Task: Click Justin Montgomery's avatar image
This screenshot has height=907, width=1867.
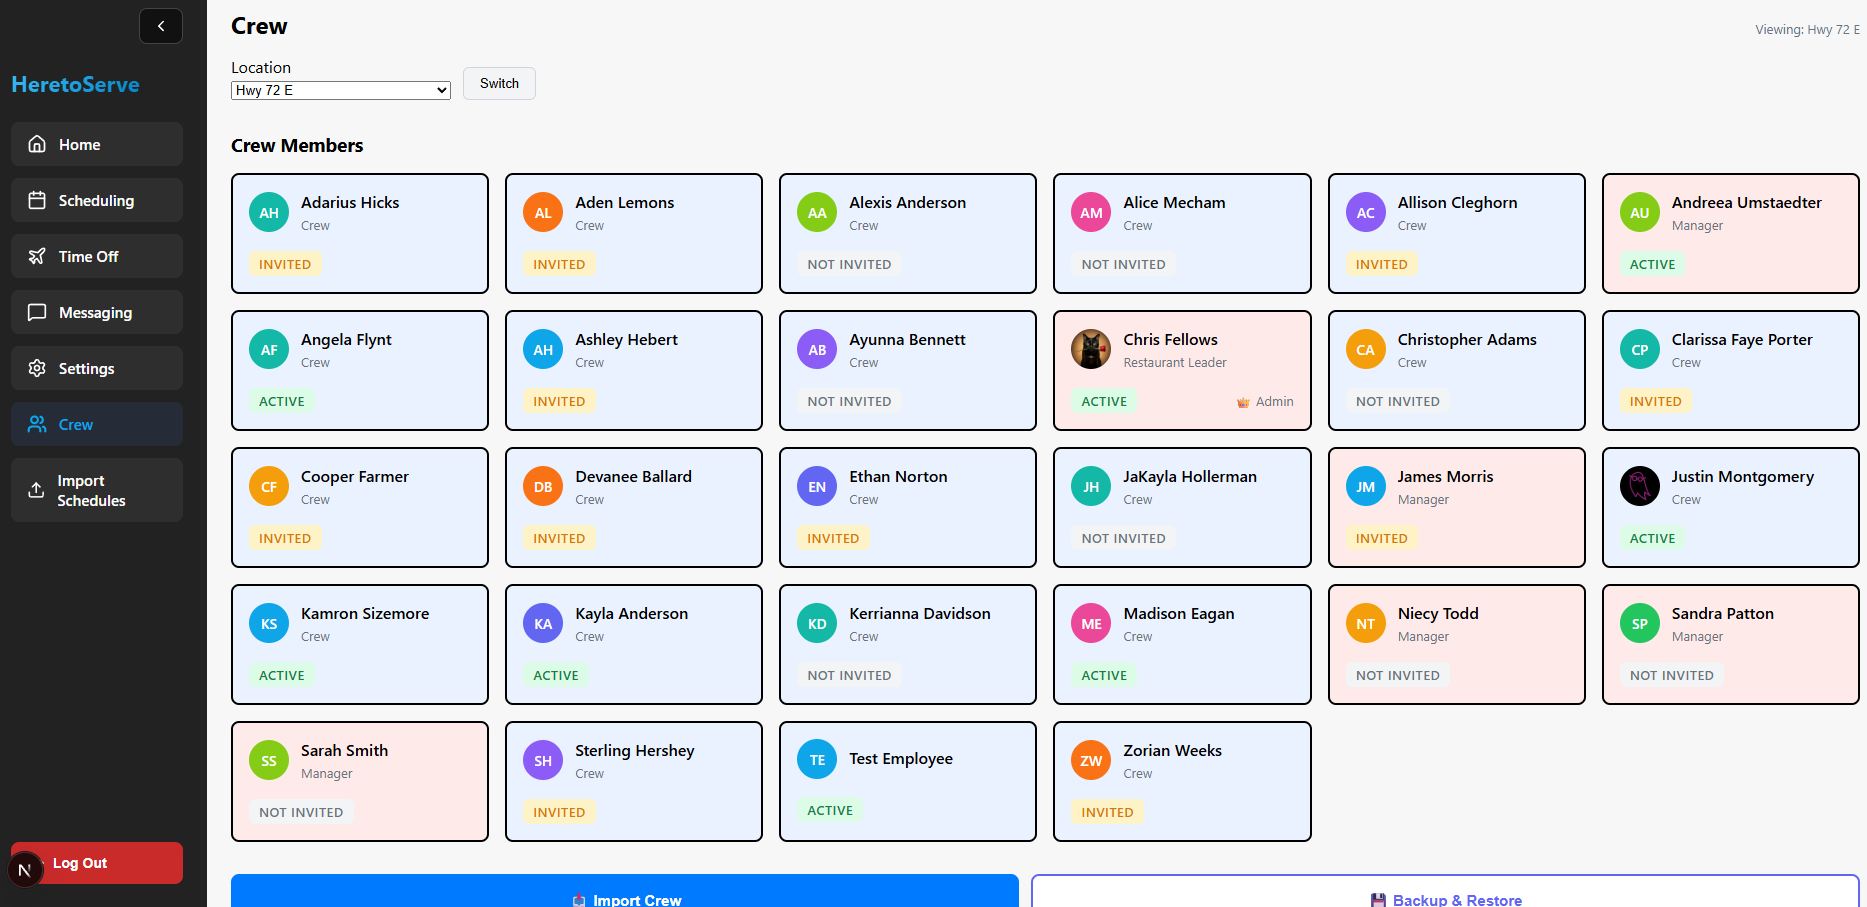Action: (x=1639, y=487)
